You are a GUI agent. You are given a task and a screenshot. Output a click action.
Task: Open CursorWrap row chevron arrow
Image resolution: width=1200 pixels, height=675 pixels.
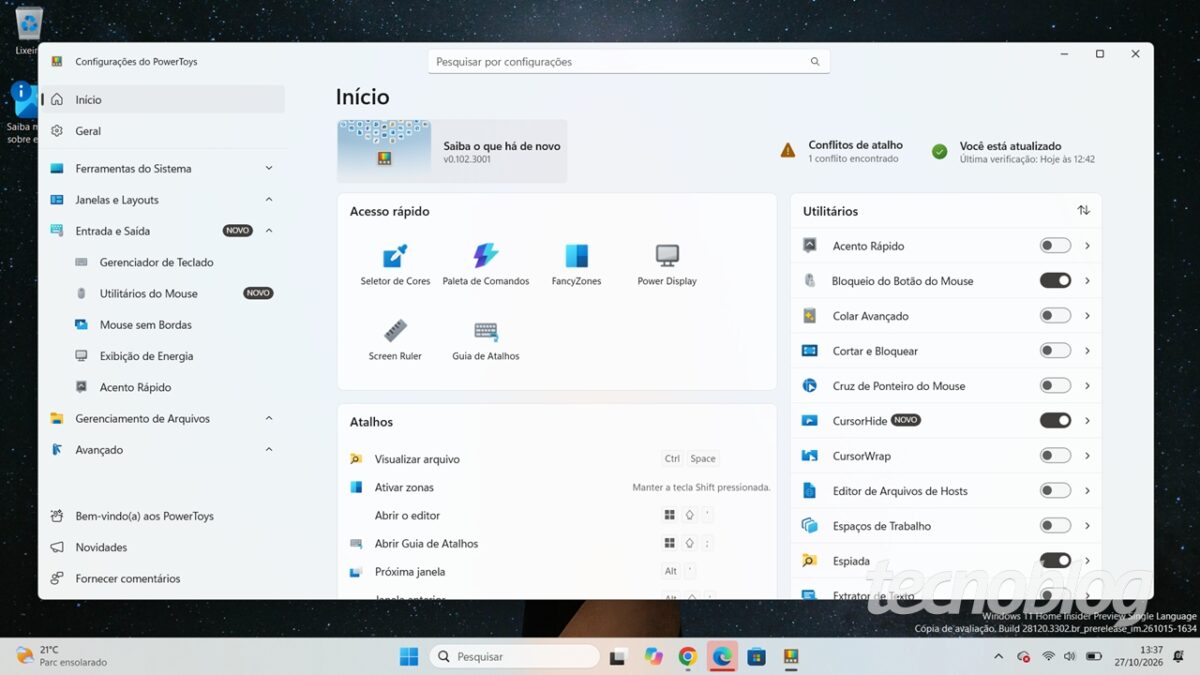click(x=1087, y=456)
